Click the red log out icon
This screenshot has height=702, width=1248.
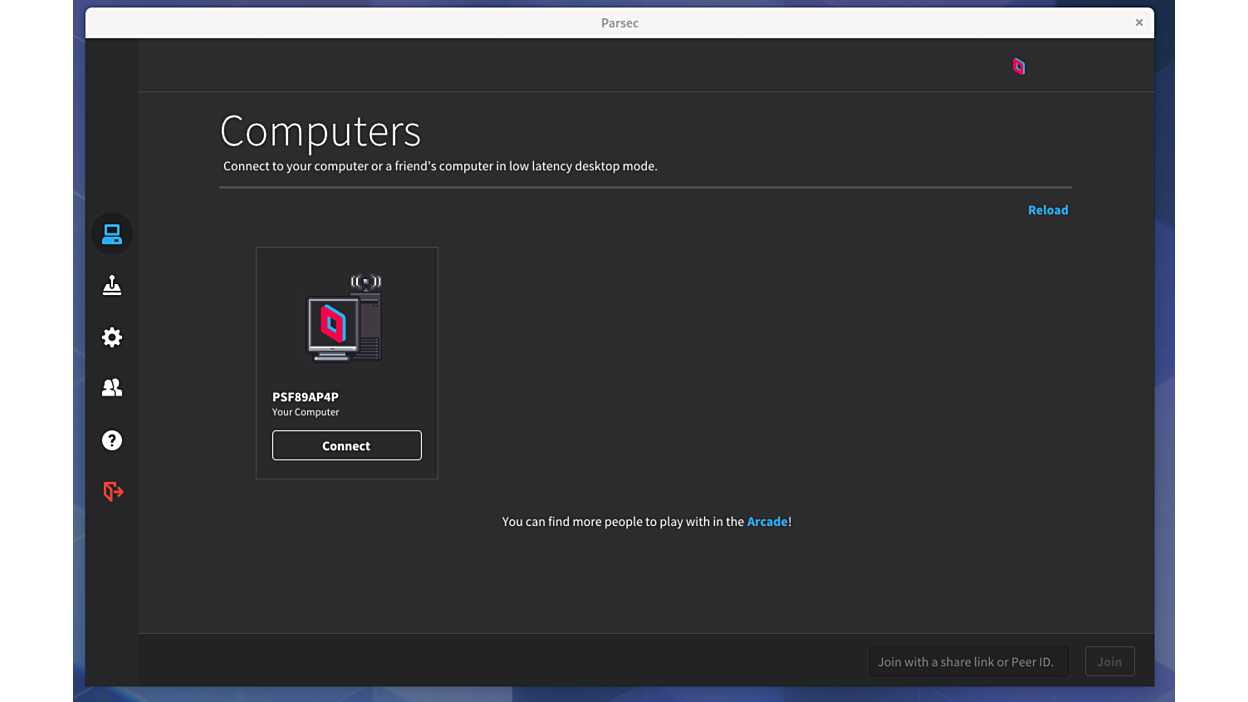click(113, 492)
